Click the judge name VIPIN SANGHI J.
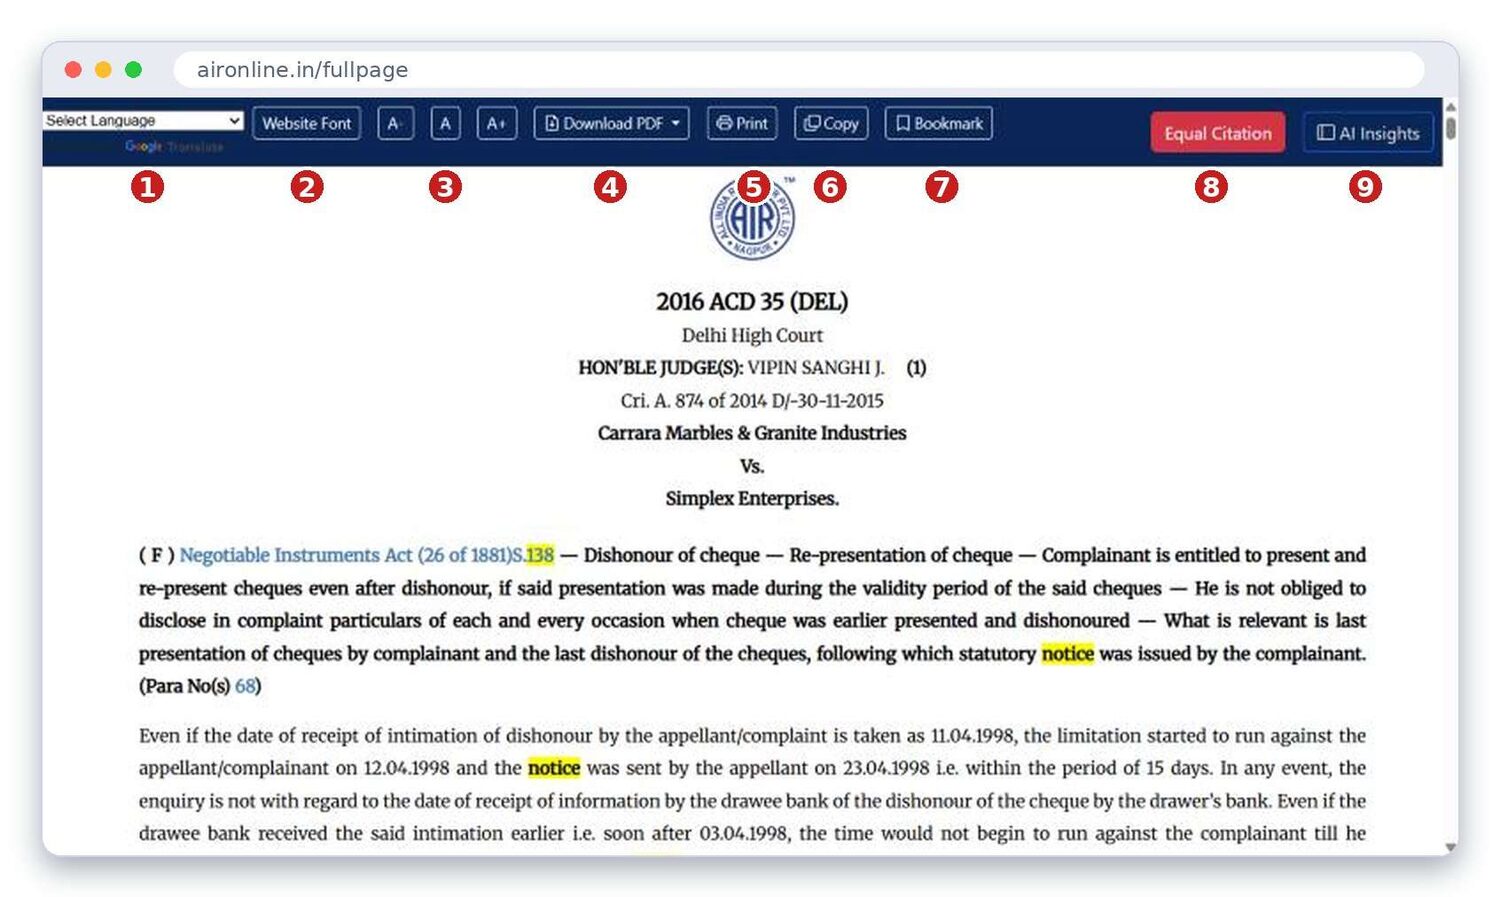1500x897 pixels. [816, 368]
